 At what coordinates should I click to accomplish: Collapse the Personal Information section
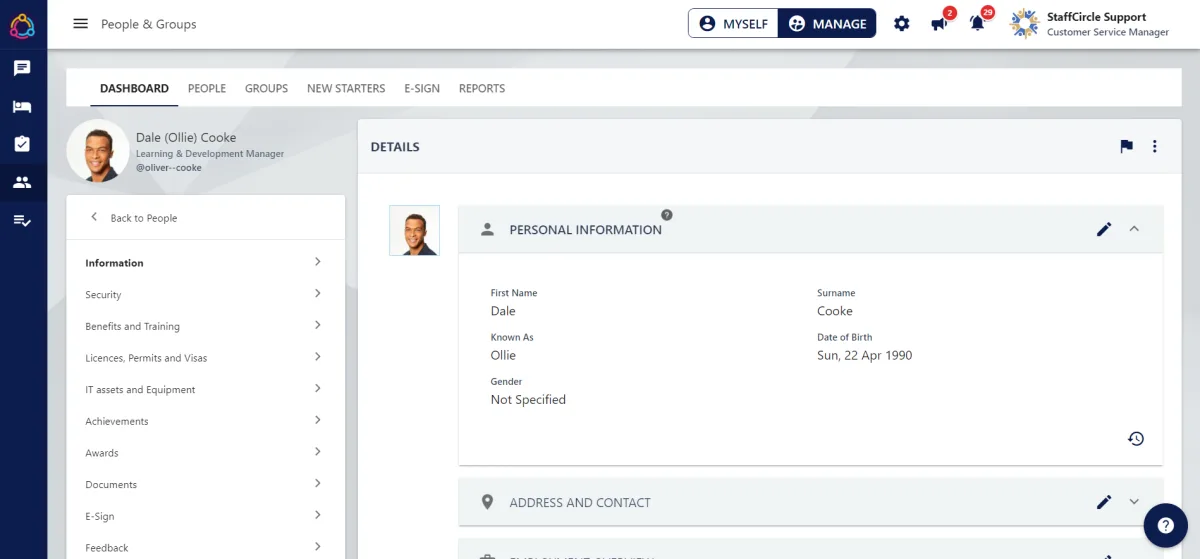click(1134, 229)
